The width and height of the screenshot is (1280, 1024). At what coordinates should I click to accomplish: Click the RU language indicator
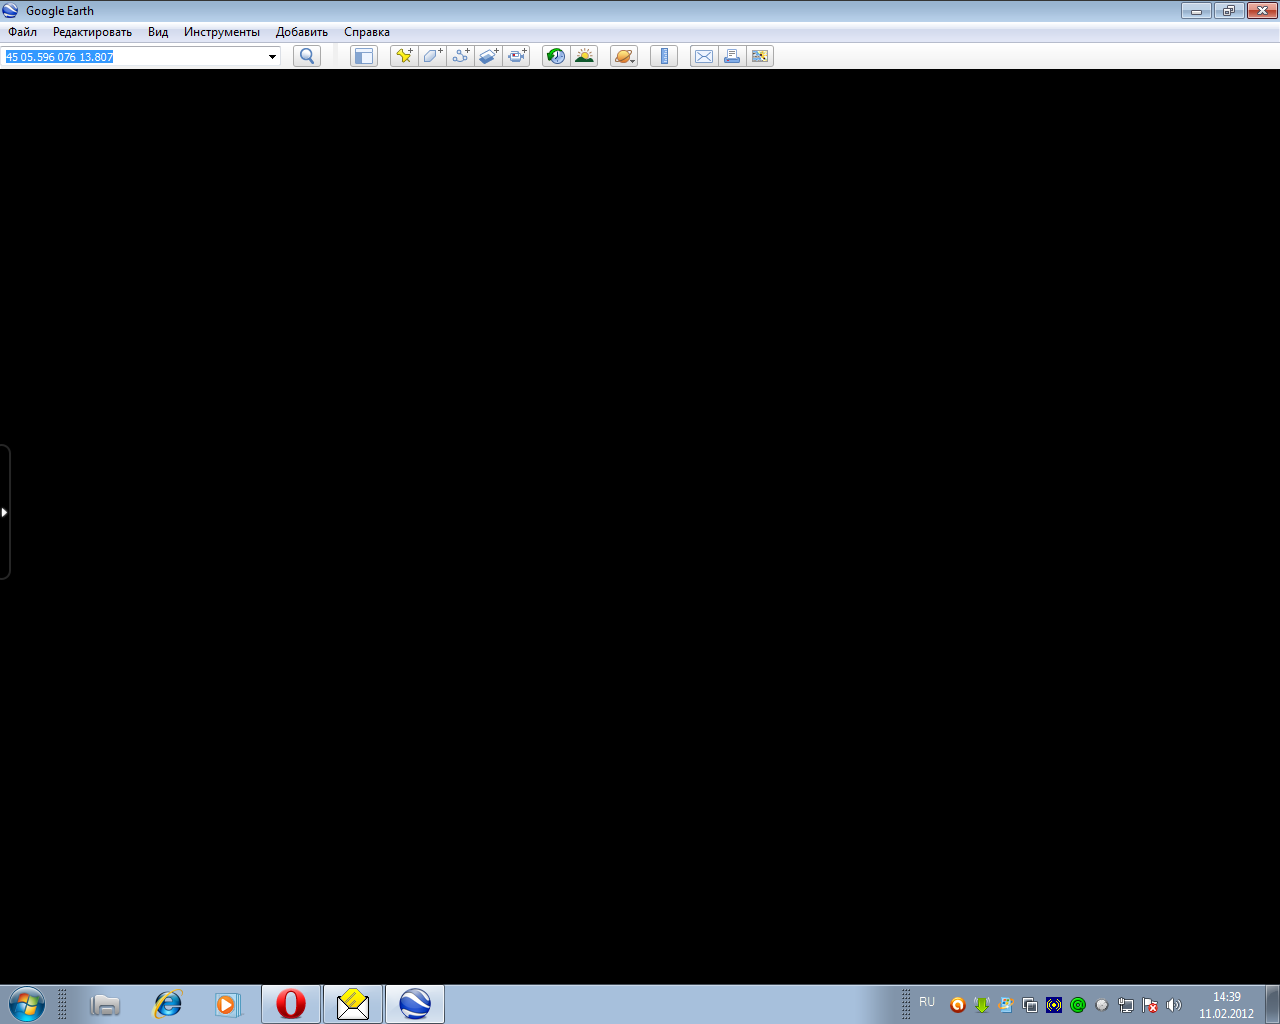coord(927,1002)
